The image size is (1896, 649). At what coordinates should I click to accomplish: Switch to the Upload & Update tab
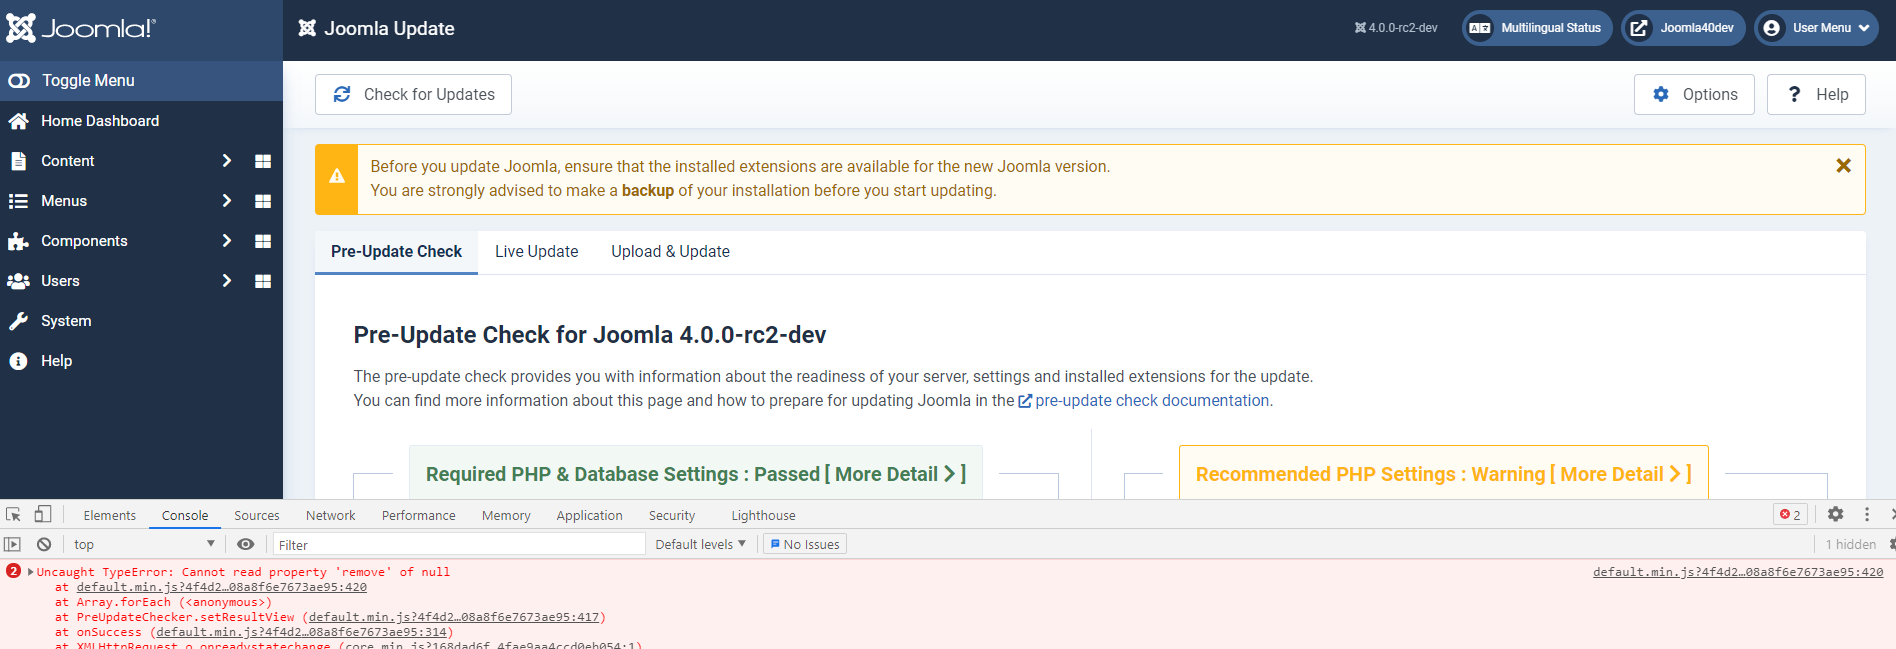pyautogui.click(x=670, y=252)
